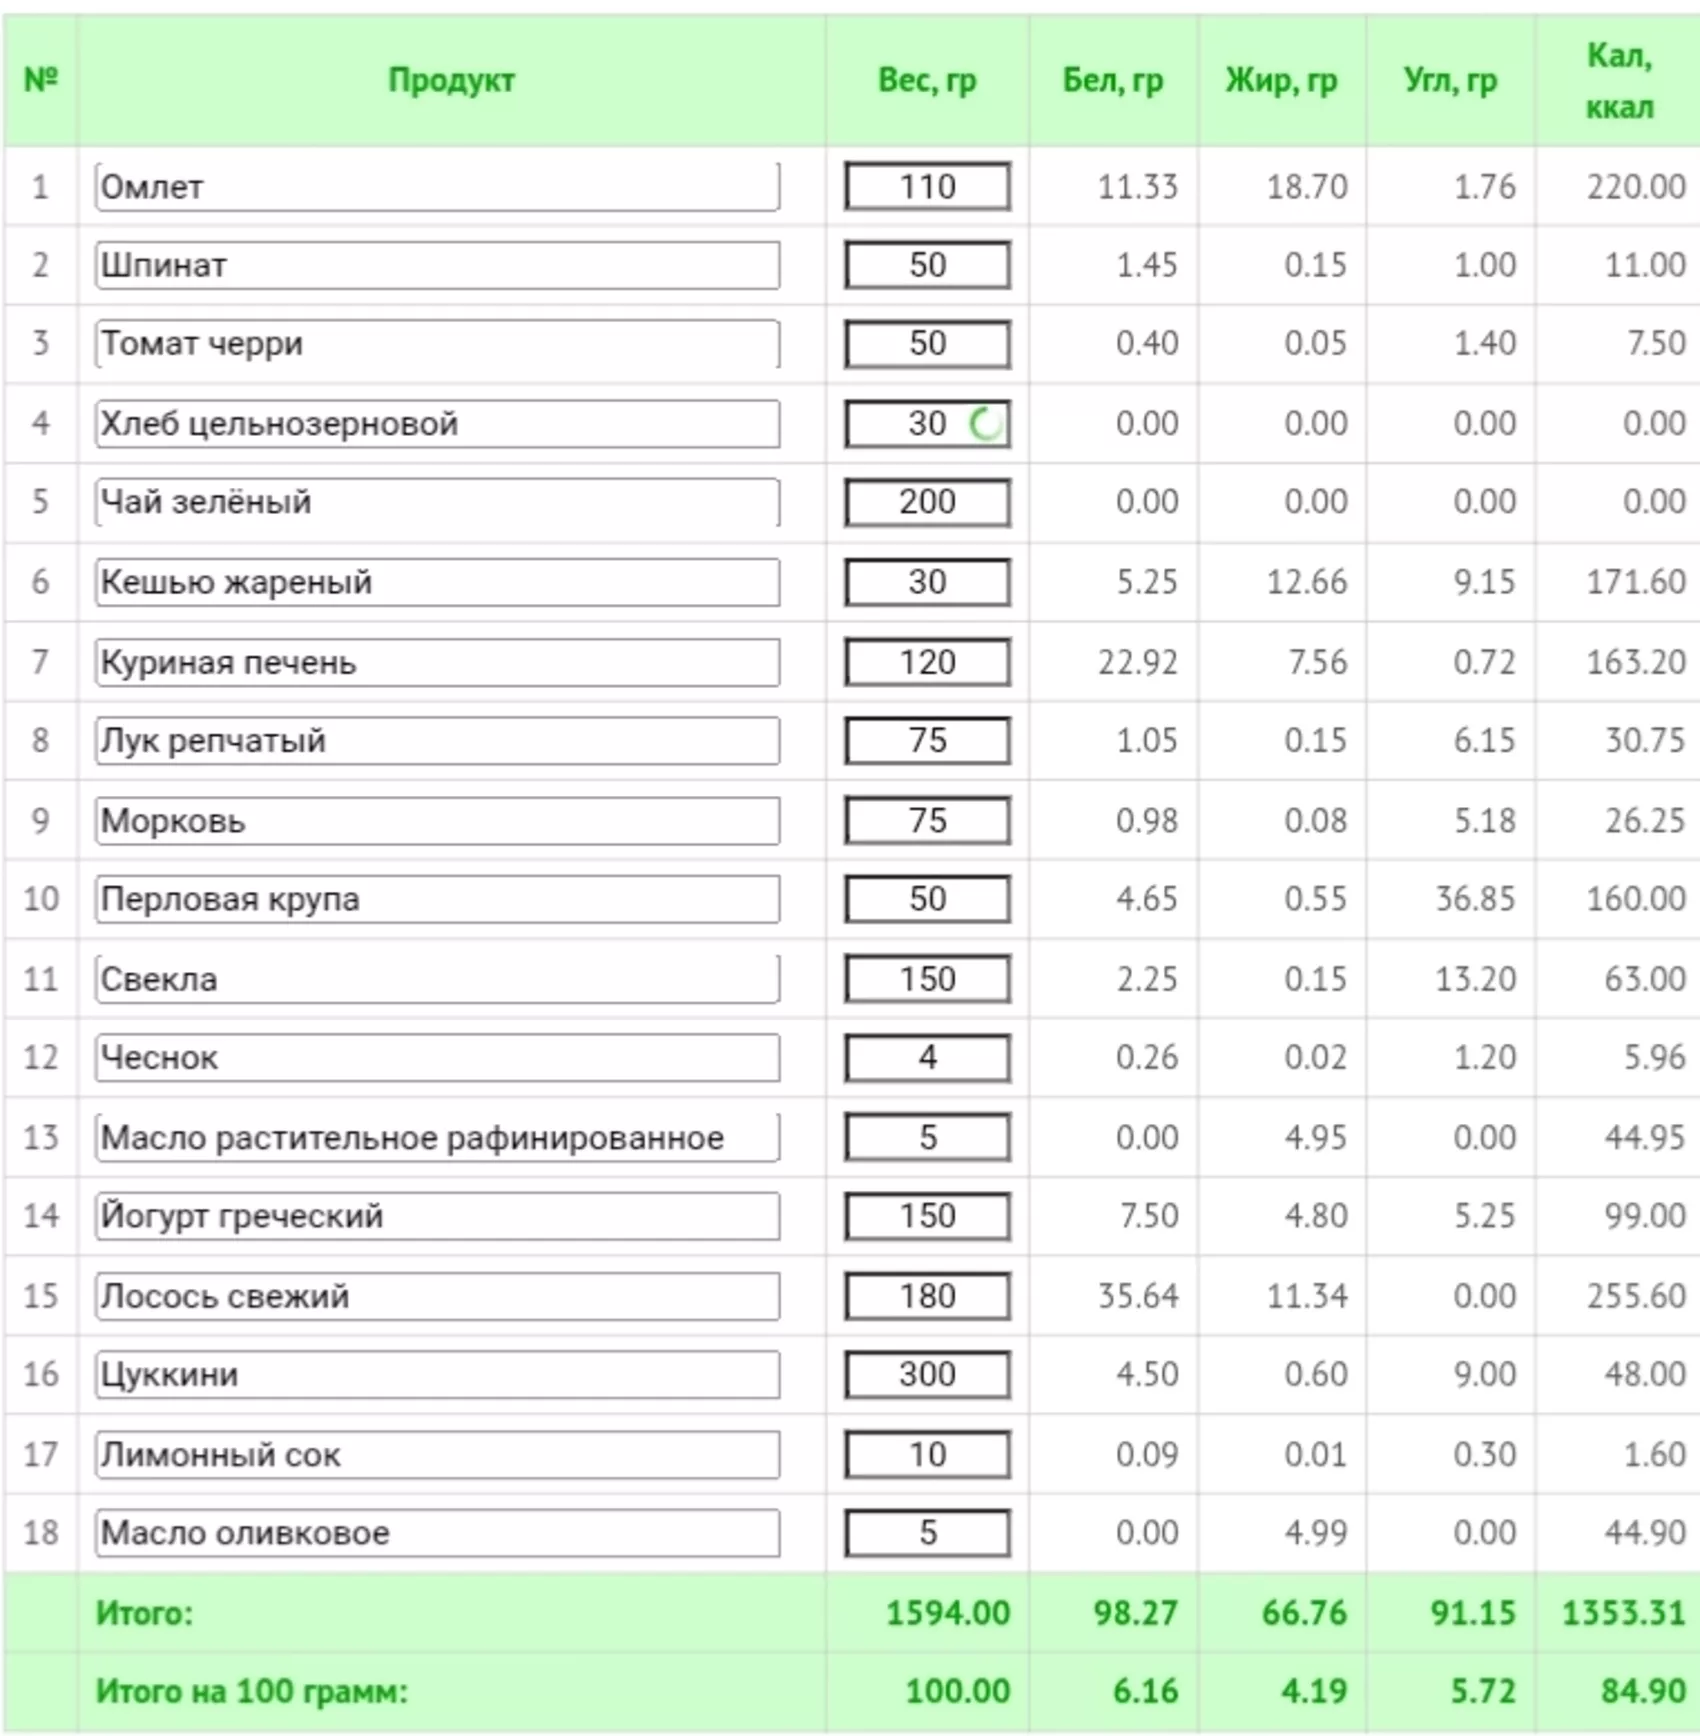Click the Йогурт греческий product field
1700x1736 pixels.
(437, 1216)
